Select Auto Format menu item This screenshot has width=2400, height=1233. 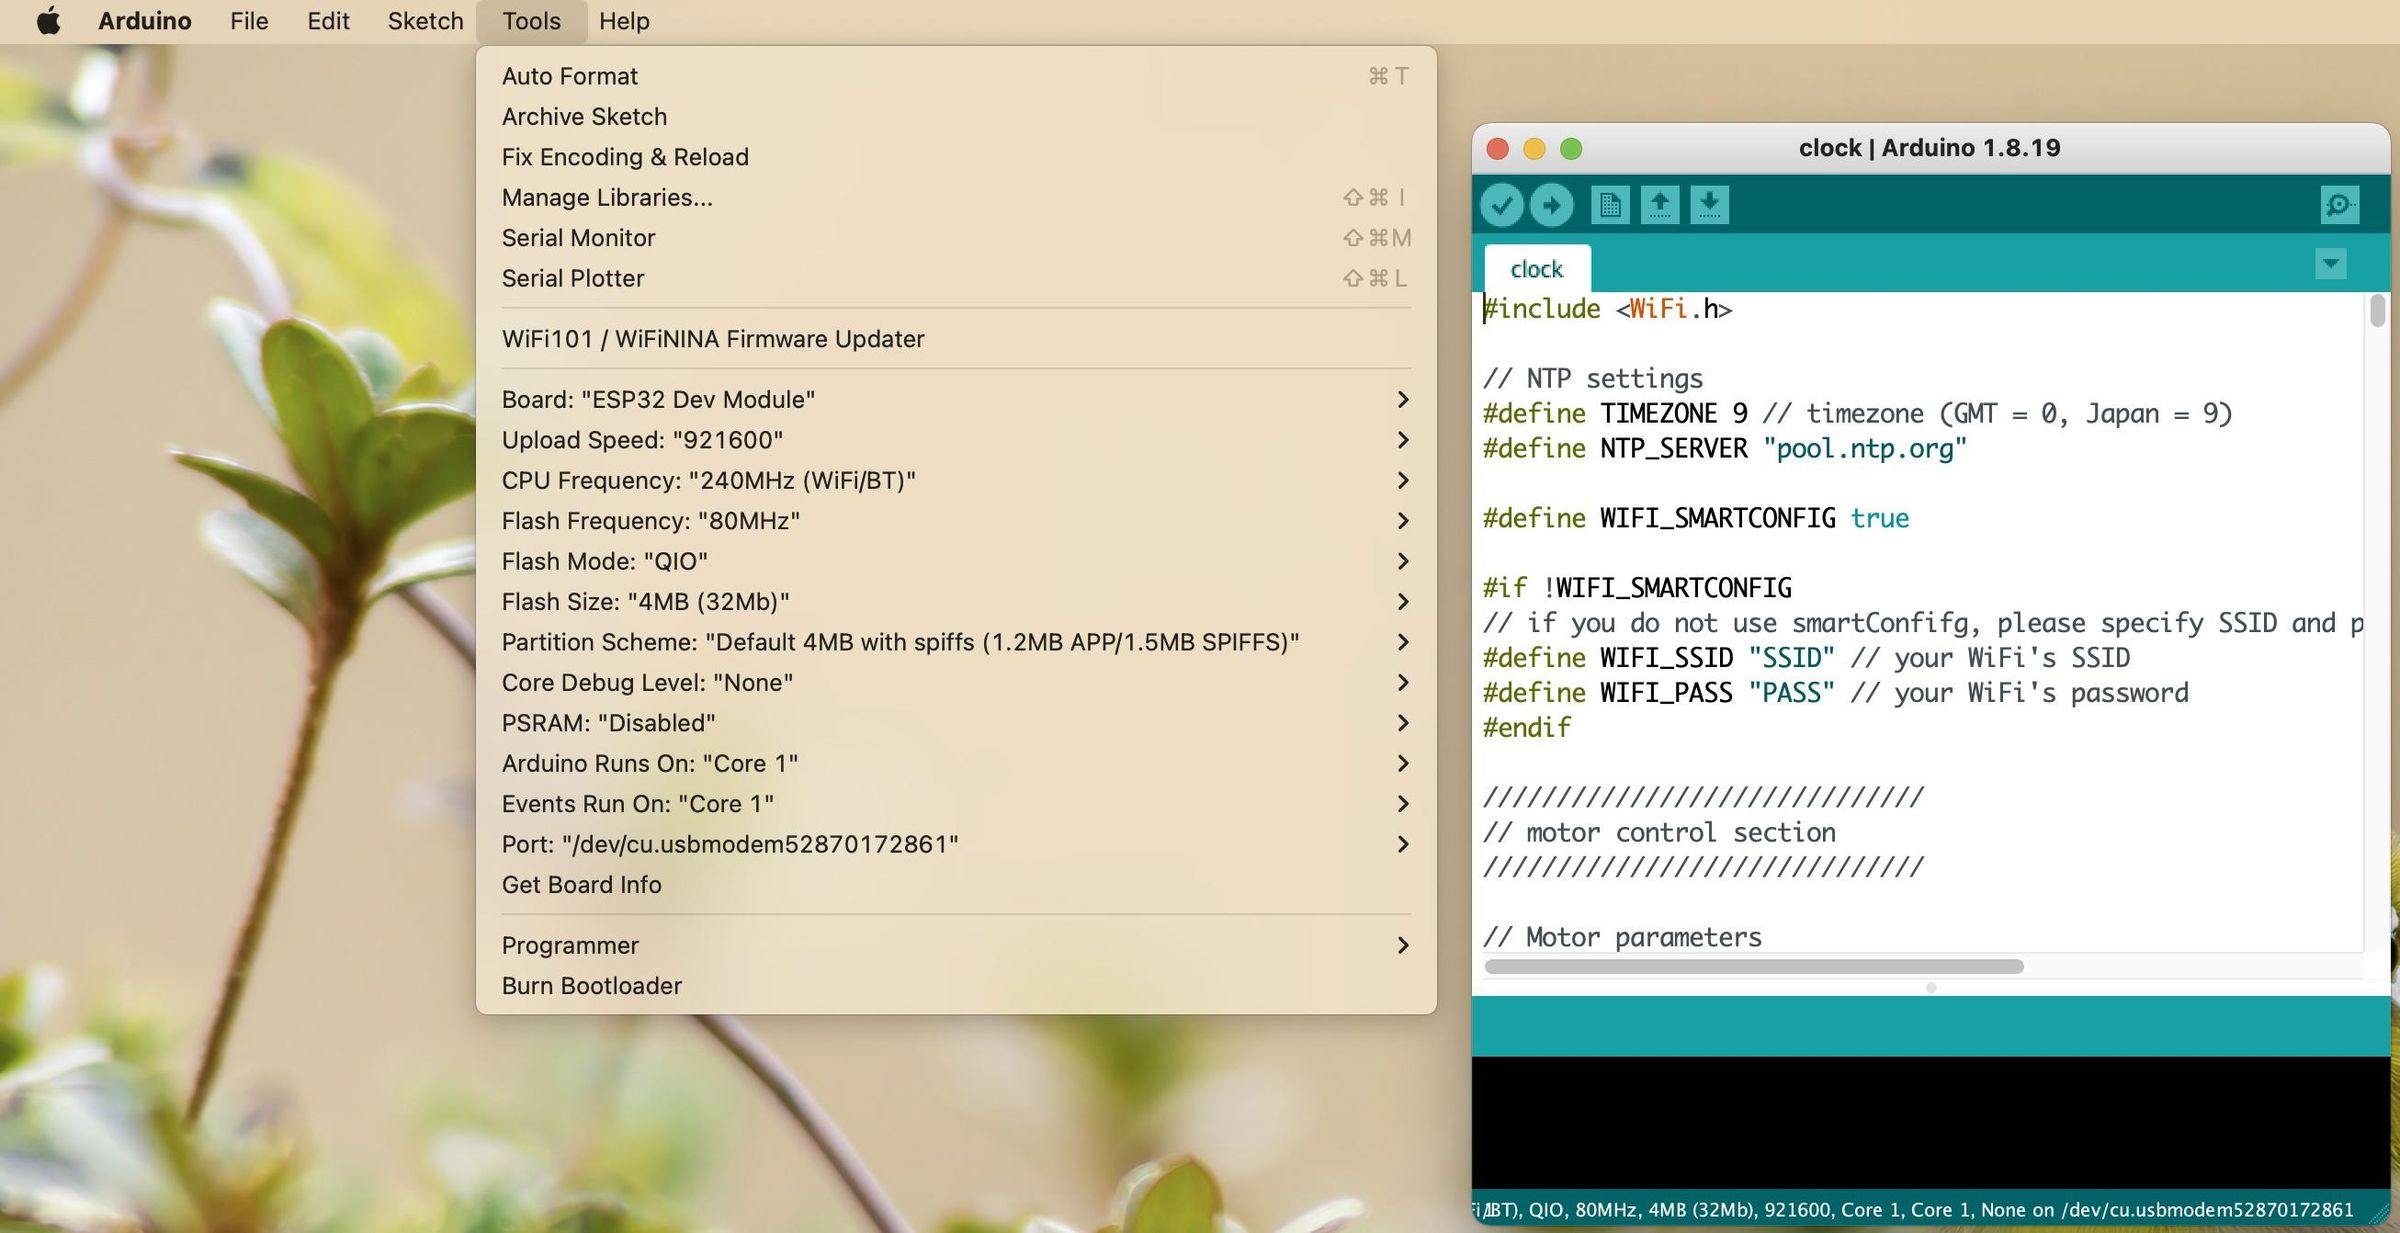(570, 76)
